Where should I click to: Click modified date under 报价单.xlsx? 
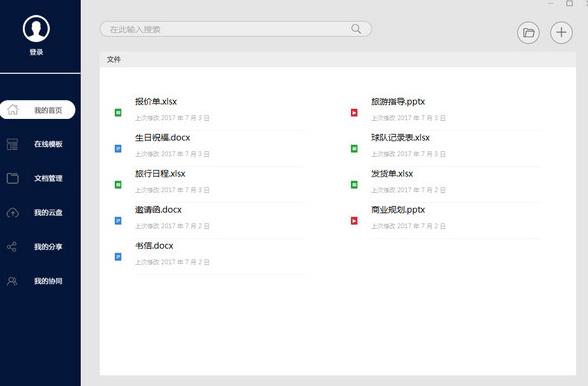click(172, 118)
